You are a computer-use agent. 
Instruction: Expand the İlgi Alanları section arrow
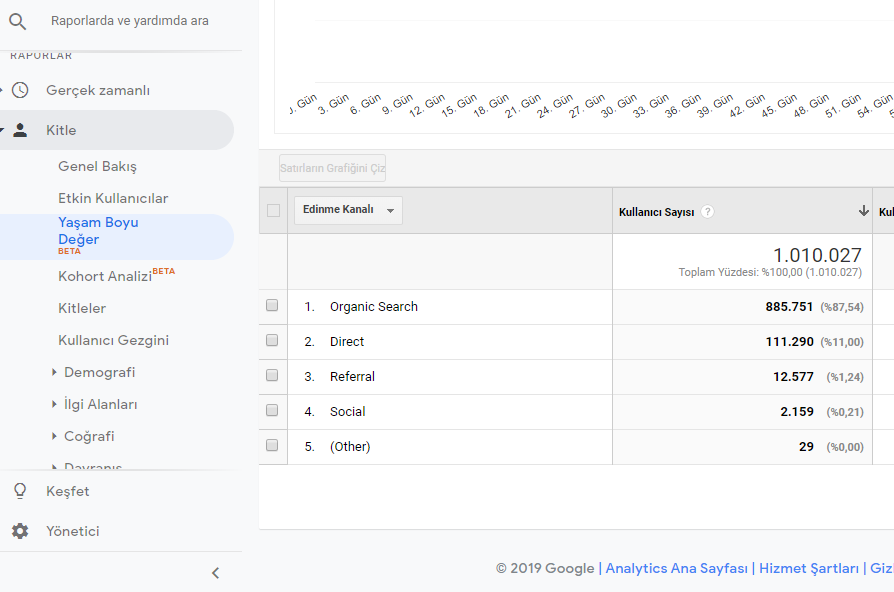pos(54,404)
